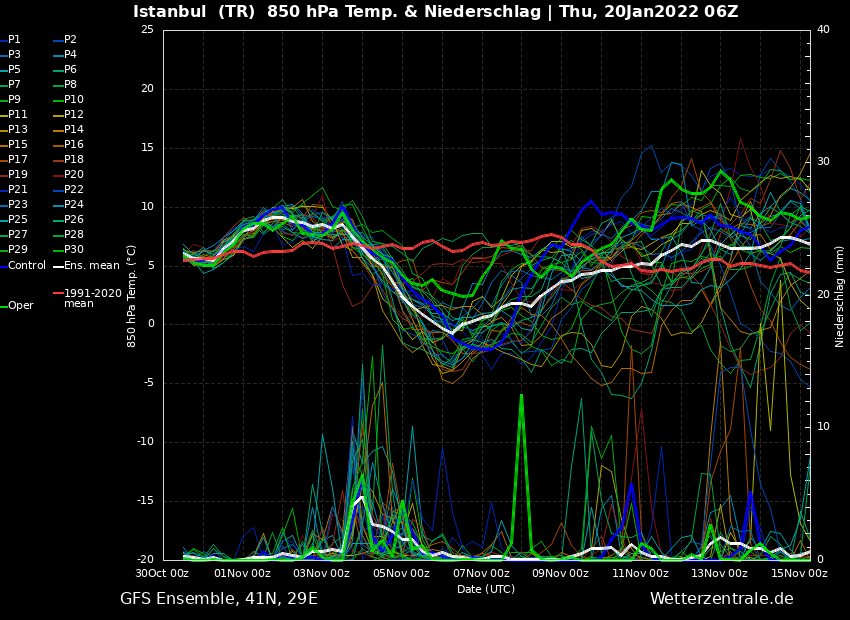Click the P26 legend item
This screenshot has height=620, width=850.
coord(69,219)
